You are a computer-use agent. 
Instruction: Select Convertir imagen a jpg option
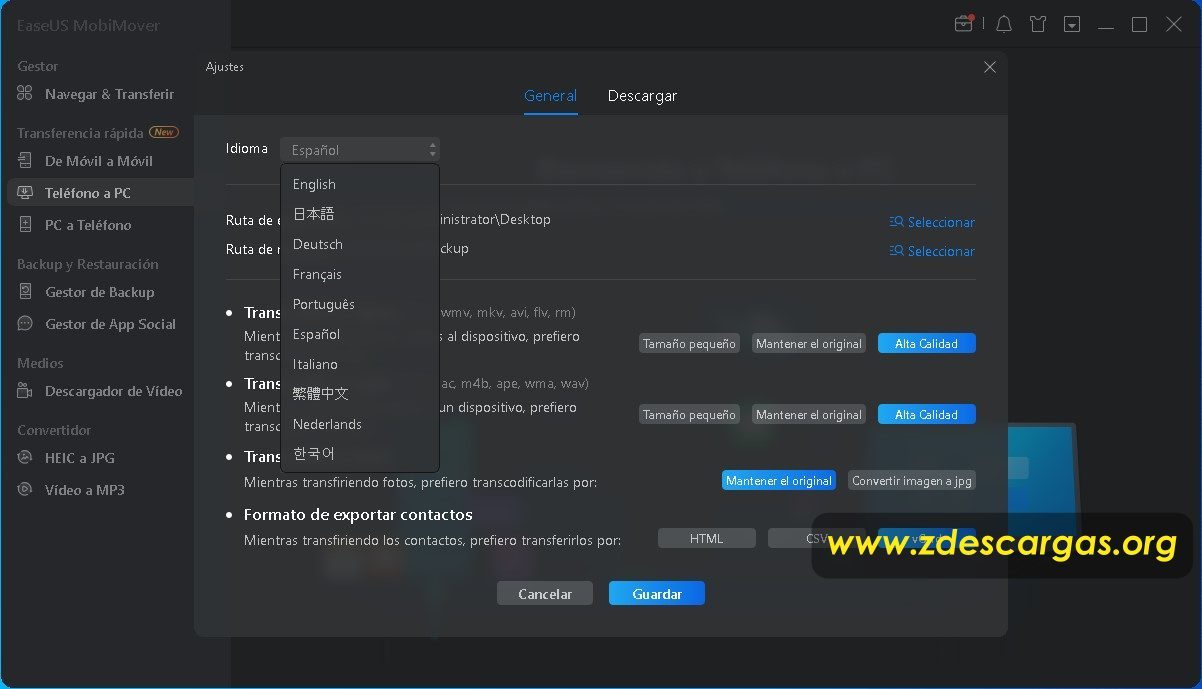[911, 481]
